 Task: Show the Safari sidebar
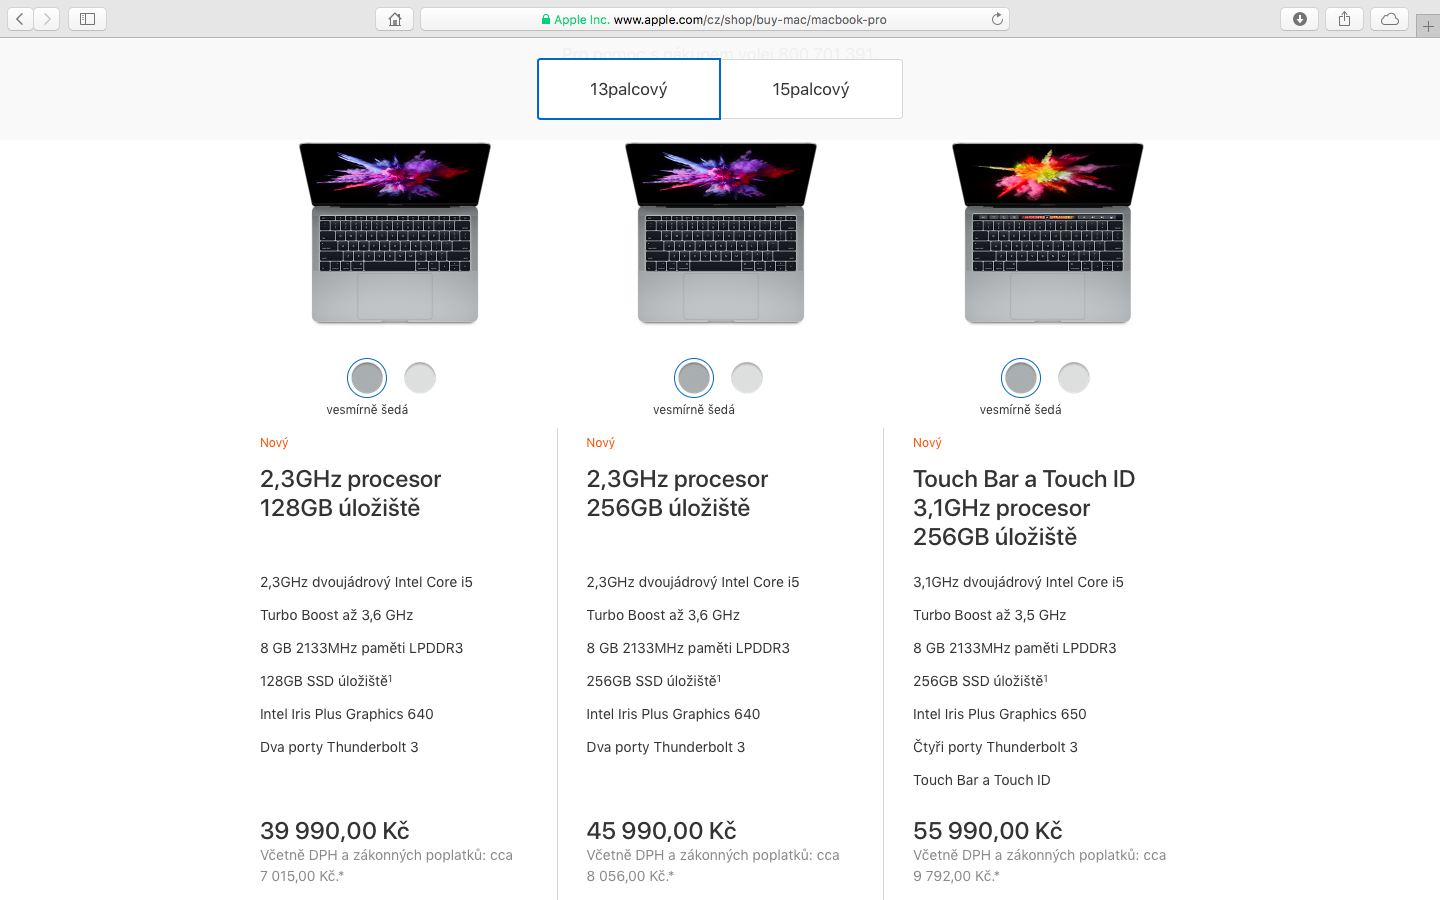(x=87, y=19)
